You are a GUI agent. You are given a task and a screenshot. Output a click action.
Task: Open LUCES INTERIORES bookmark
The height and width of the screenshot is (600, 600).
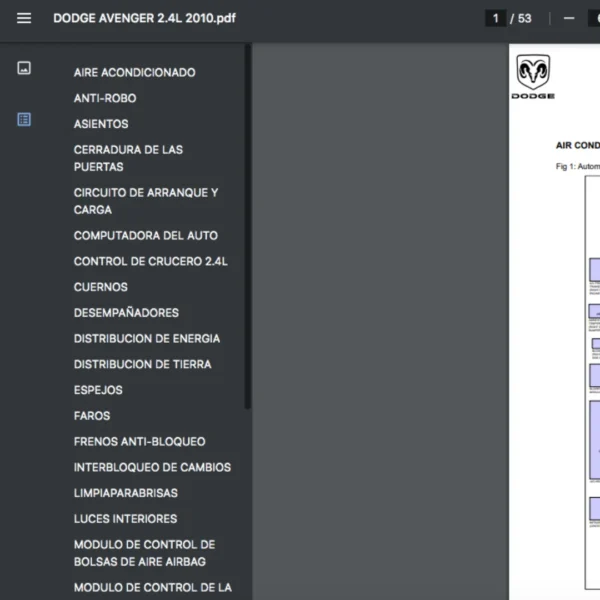[125, 518]
